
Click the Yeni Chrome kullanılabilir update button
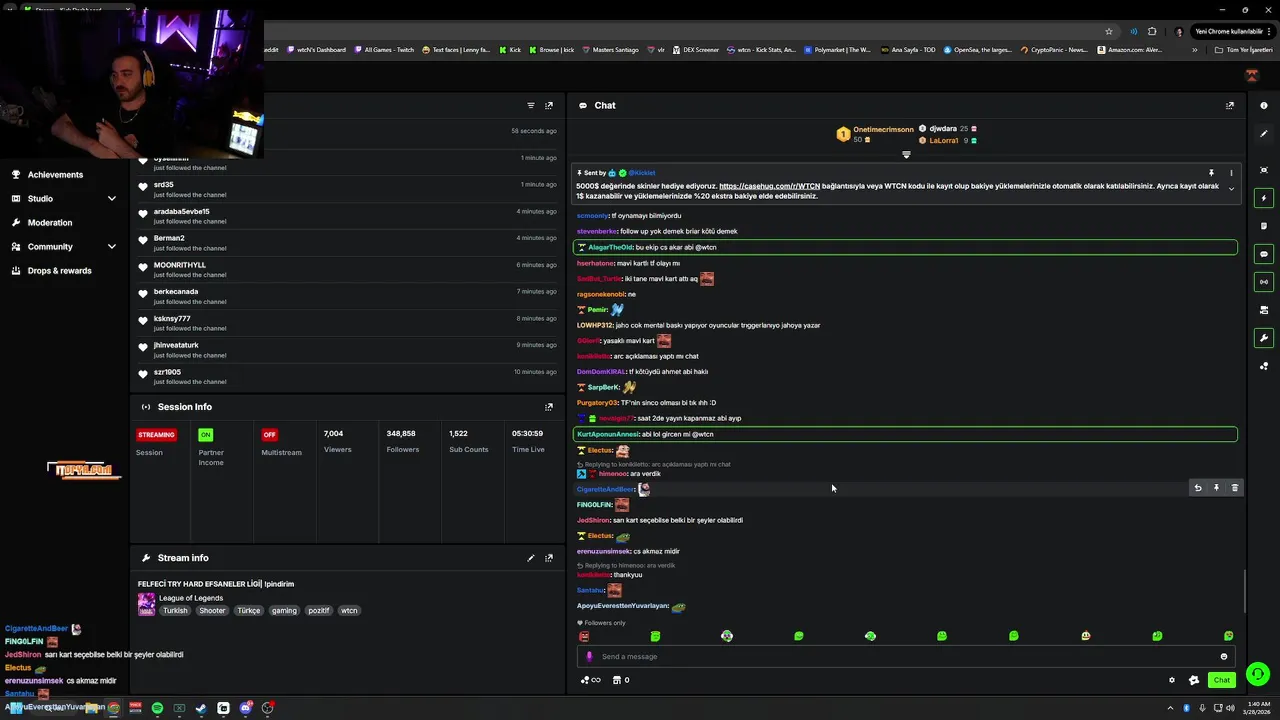coord(1233,31)
